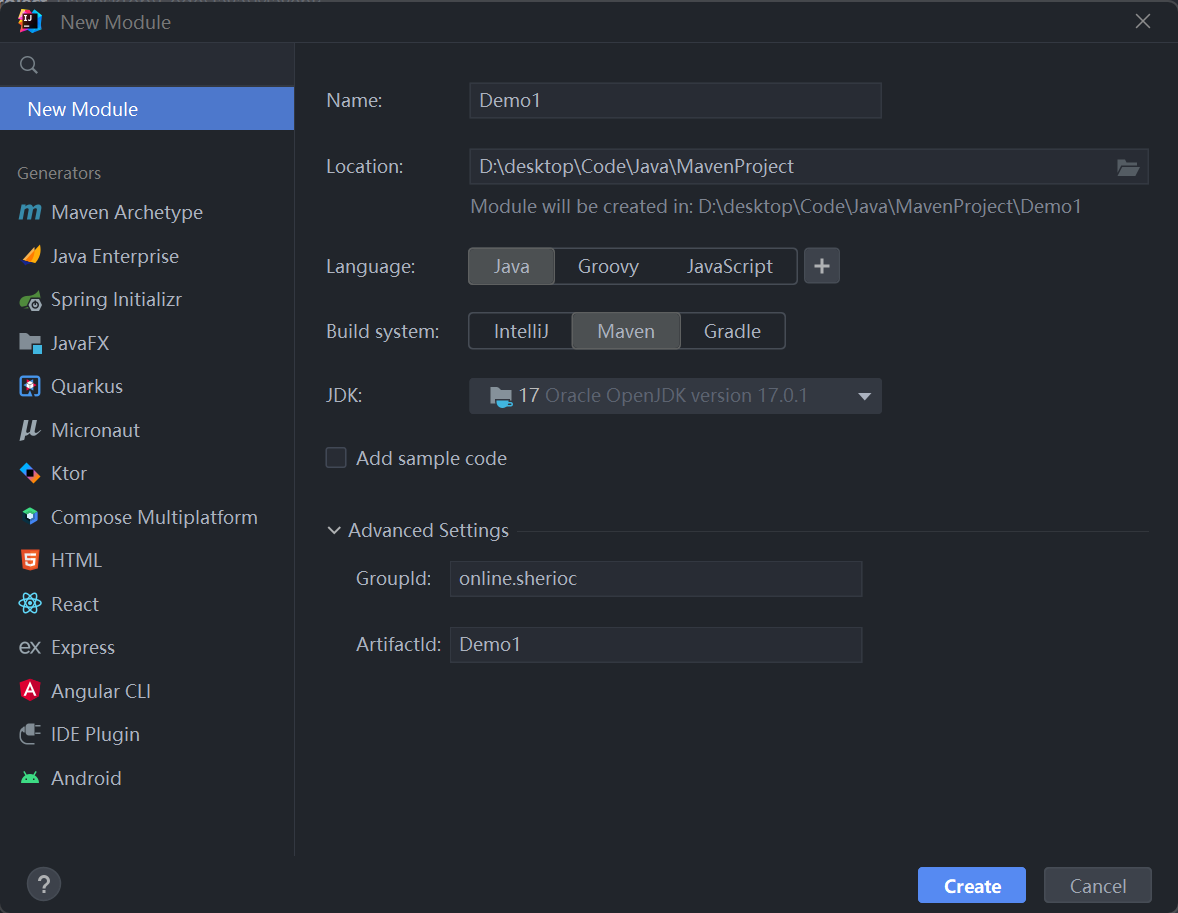Choose the Quarkus generator icon
The height and width of the screenshot is (913, 1178).
point(30,387)
